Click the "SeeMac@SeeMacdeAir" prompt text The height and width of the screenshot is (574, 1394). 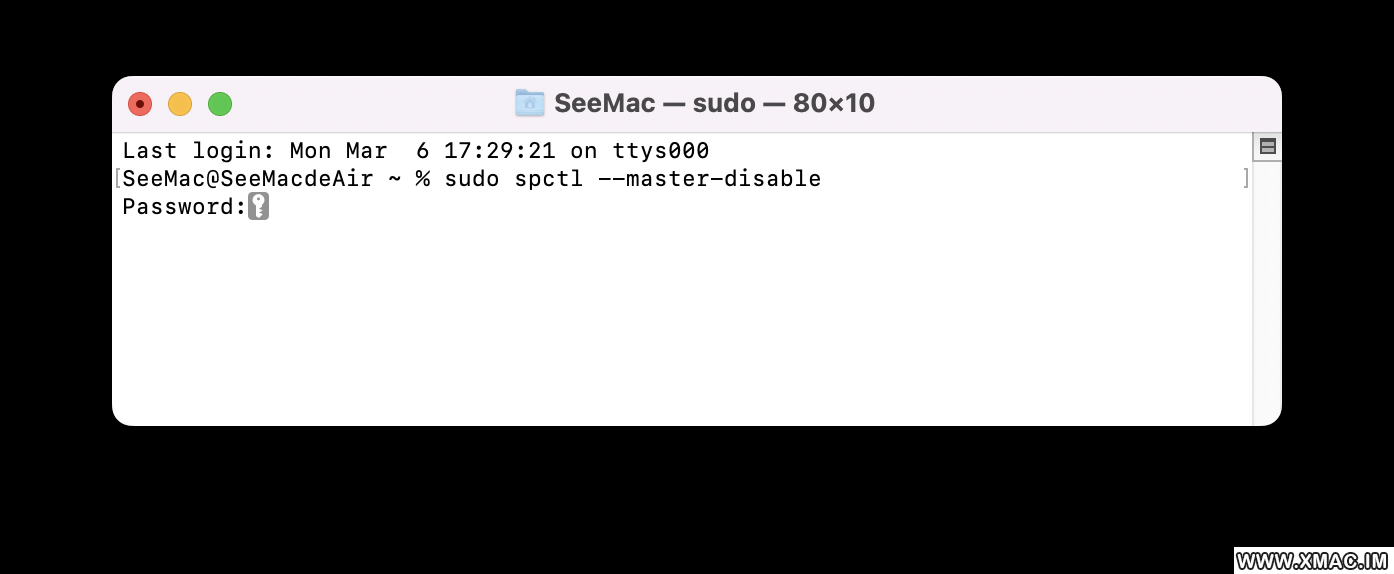pos(248,179)
